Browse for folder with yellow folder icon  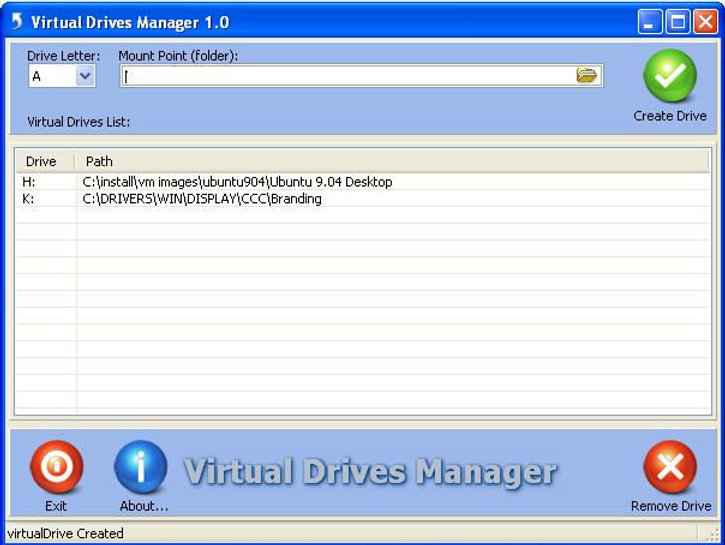(586, 75)
